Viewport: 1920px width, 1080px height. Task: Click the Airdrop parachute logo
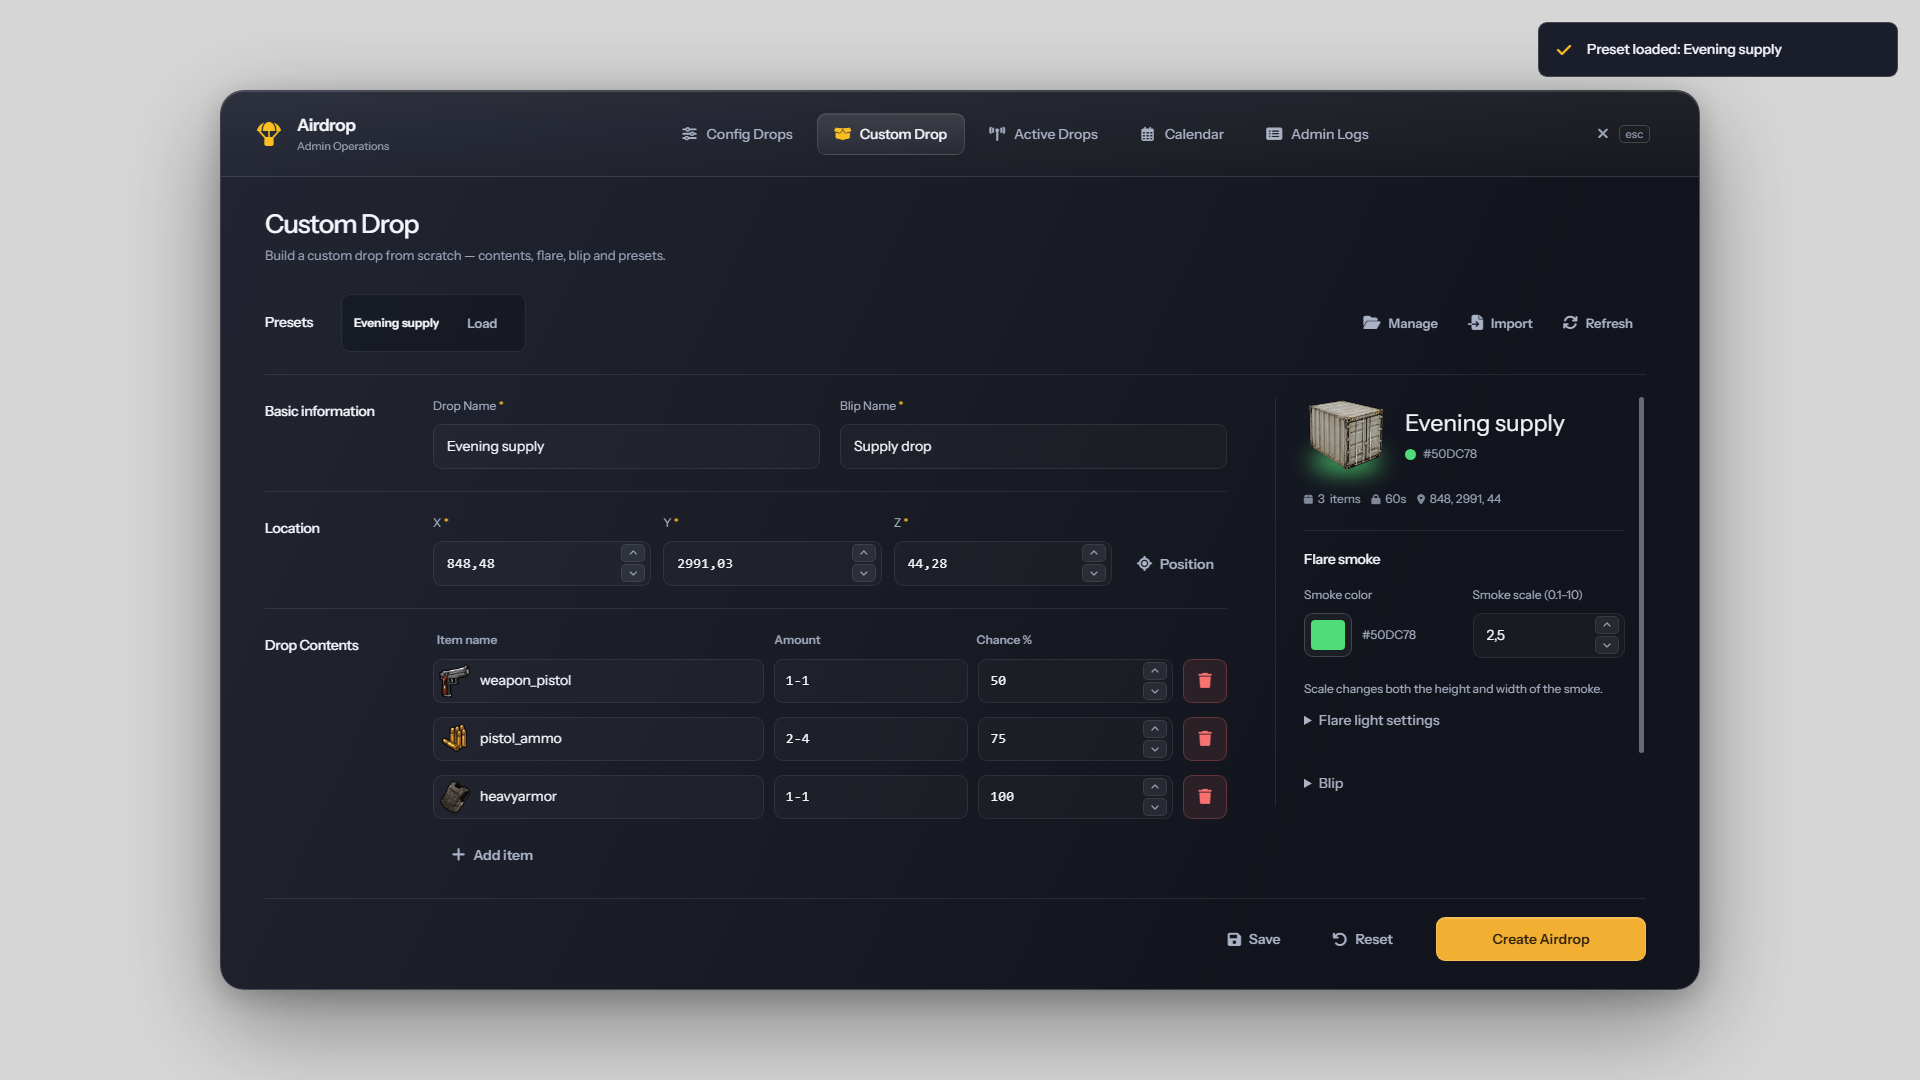pos(268,134)
